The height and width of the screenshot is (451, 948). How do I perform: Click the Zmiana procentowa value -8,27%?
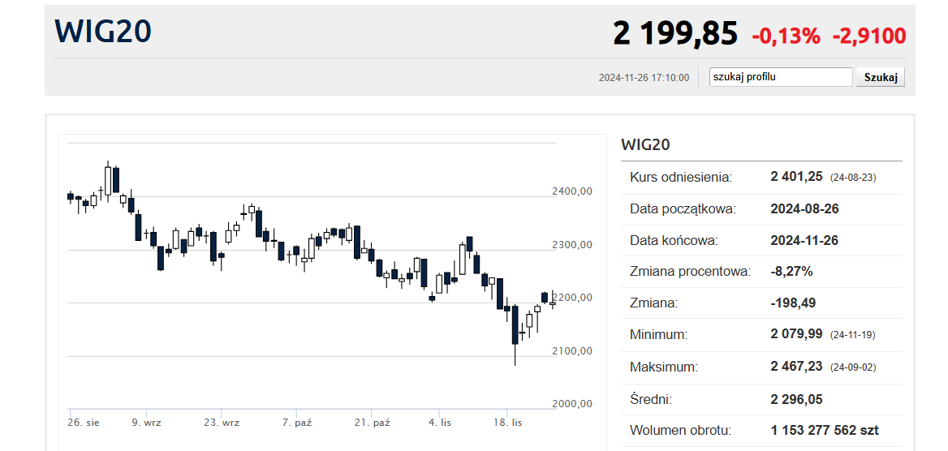(791, 271)
